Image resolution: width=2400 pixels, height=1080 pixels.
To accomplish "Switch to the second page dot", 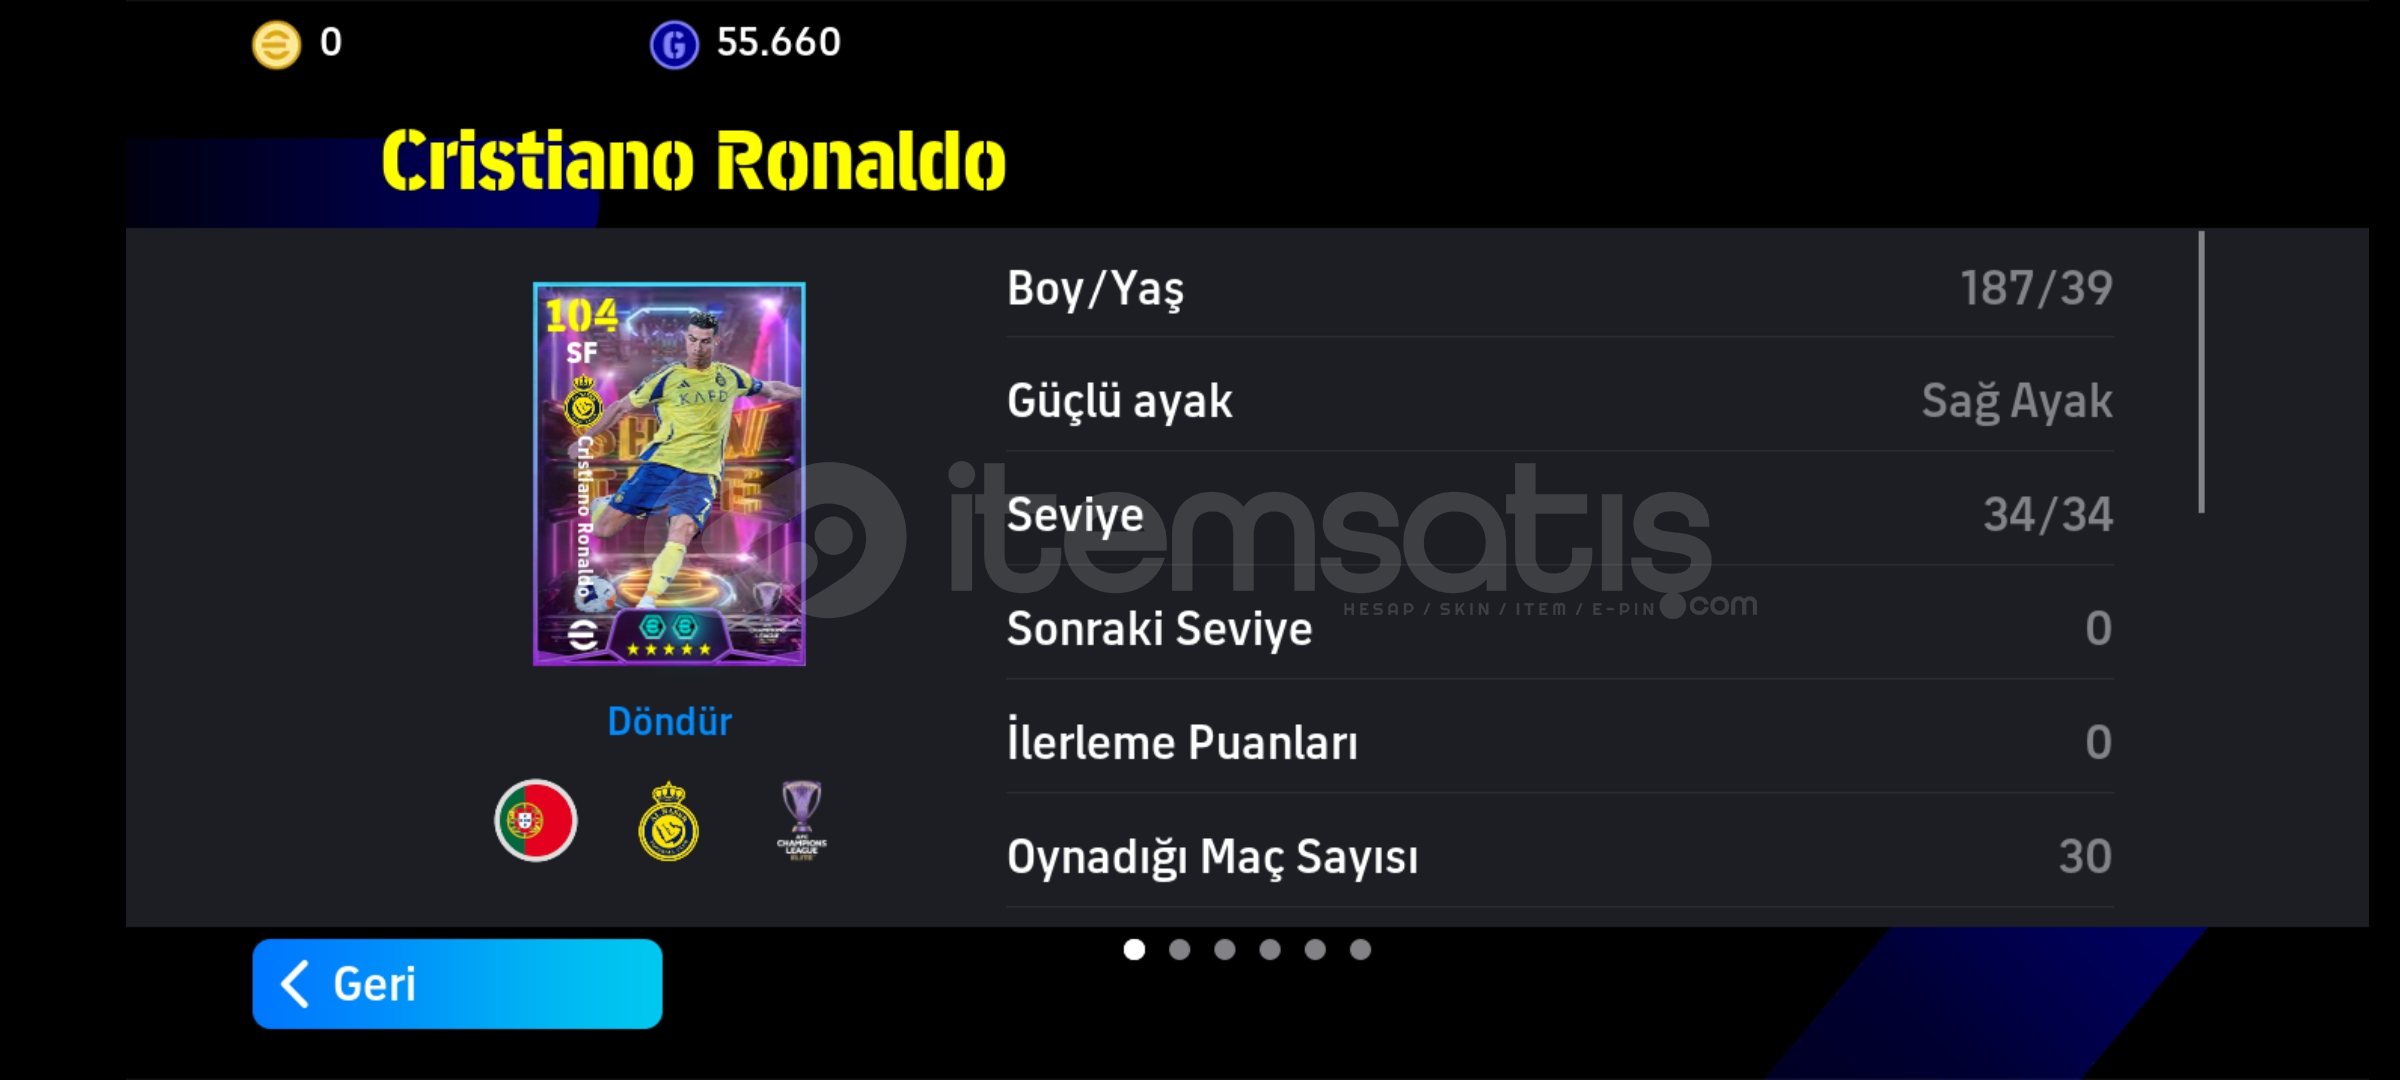I will 1180,949.
